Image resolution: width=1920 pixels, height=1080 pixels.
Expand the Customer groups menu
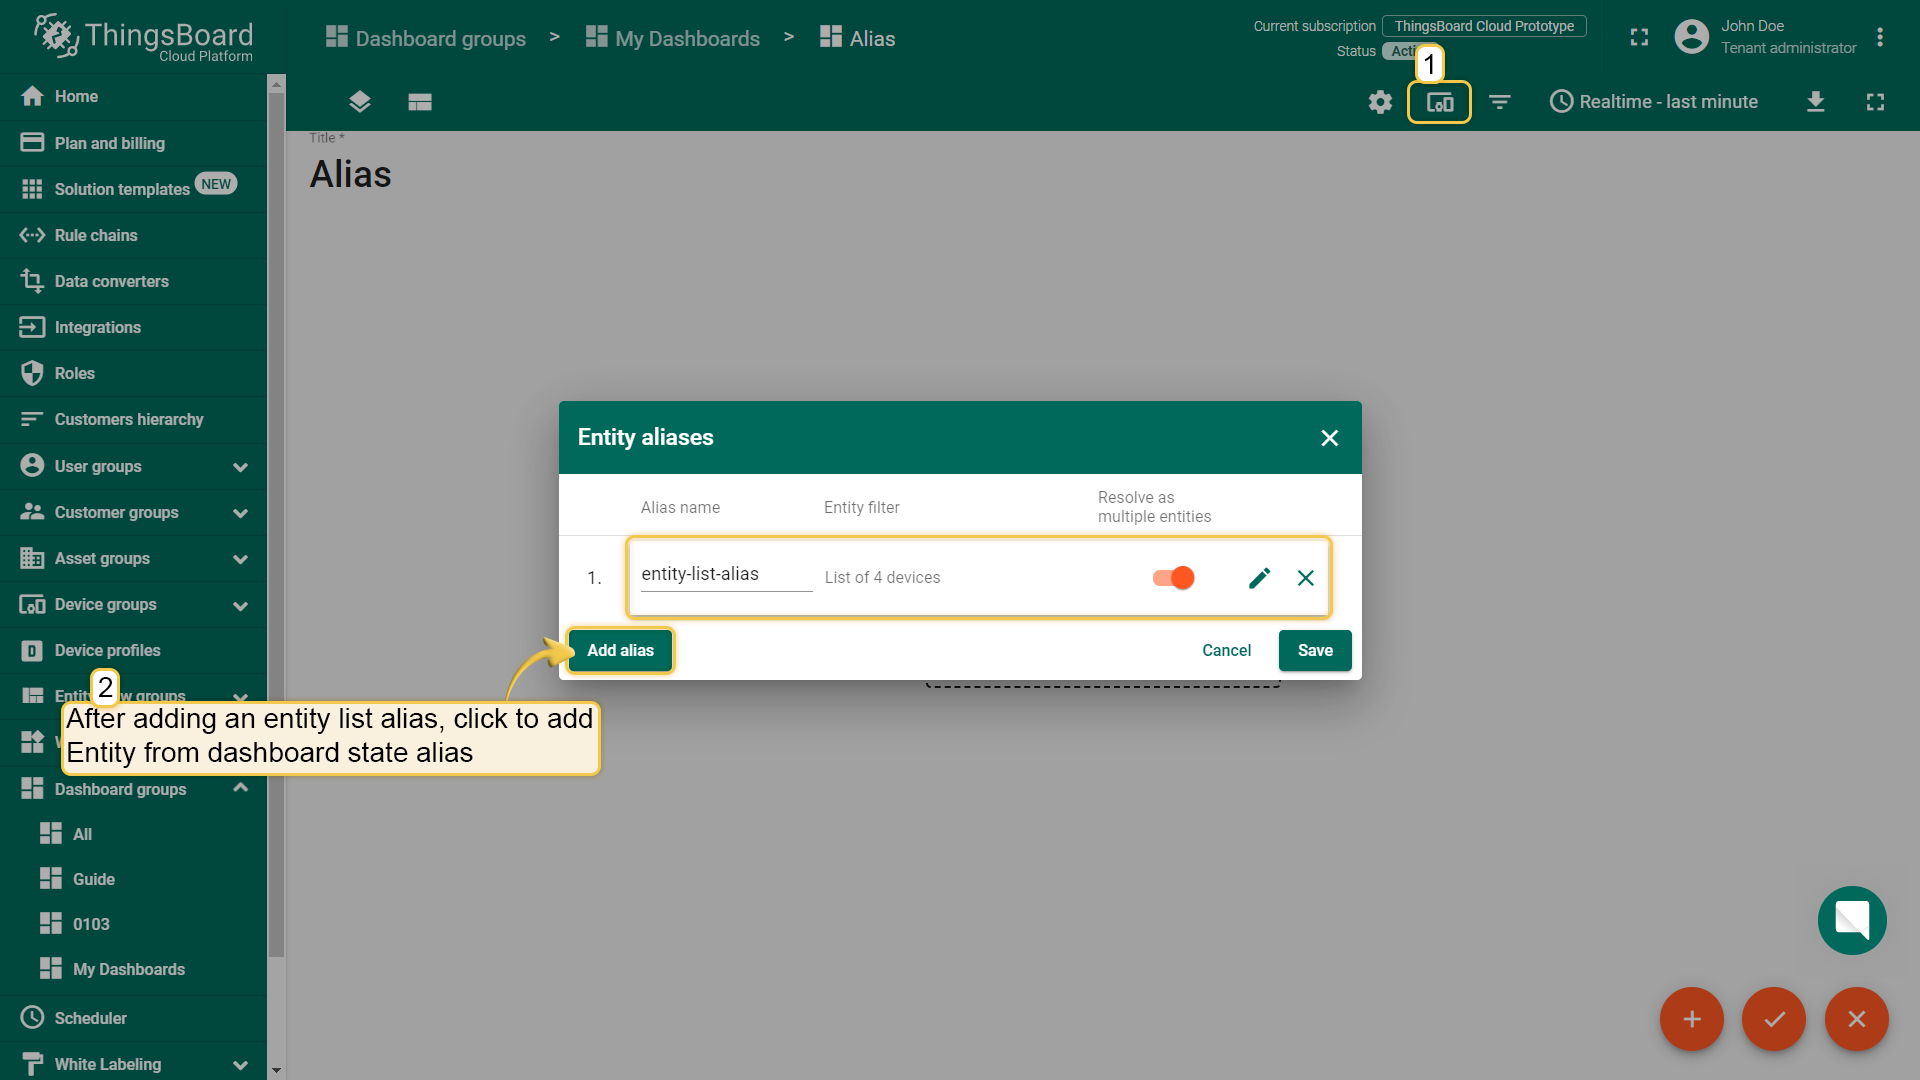(x=134, y=512)
